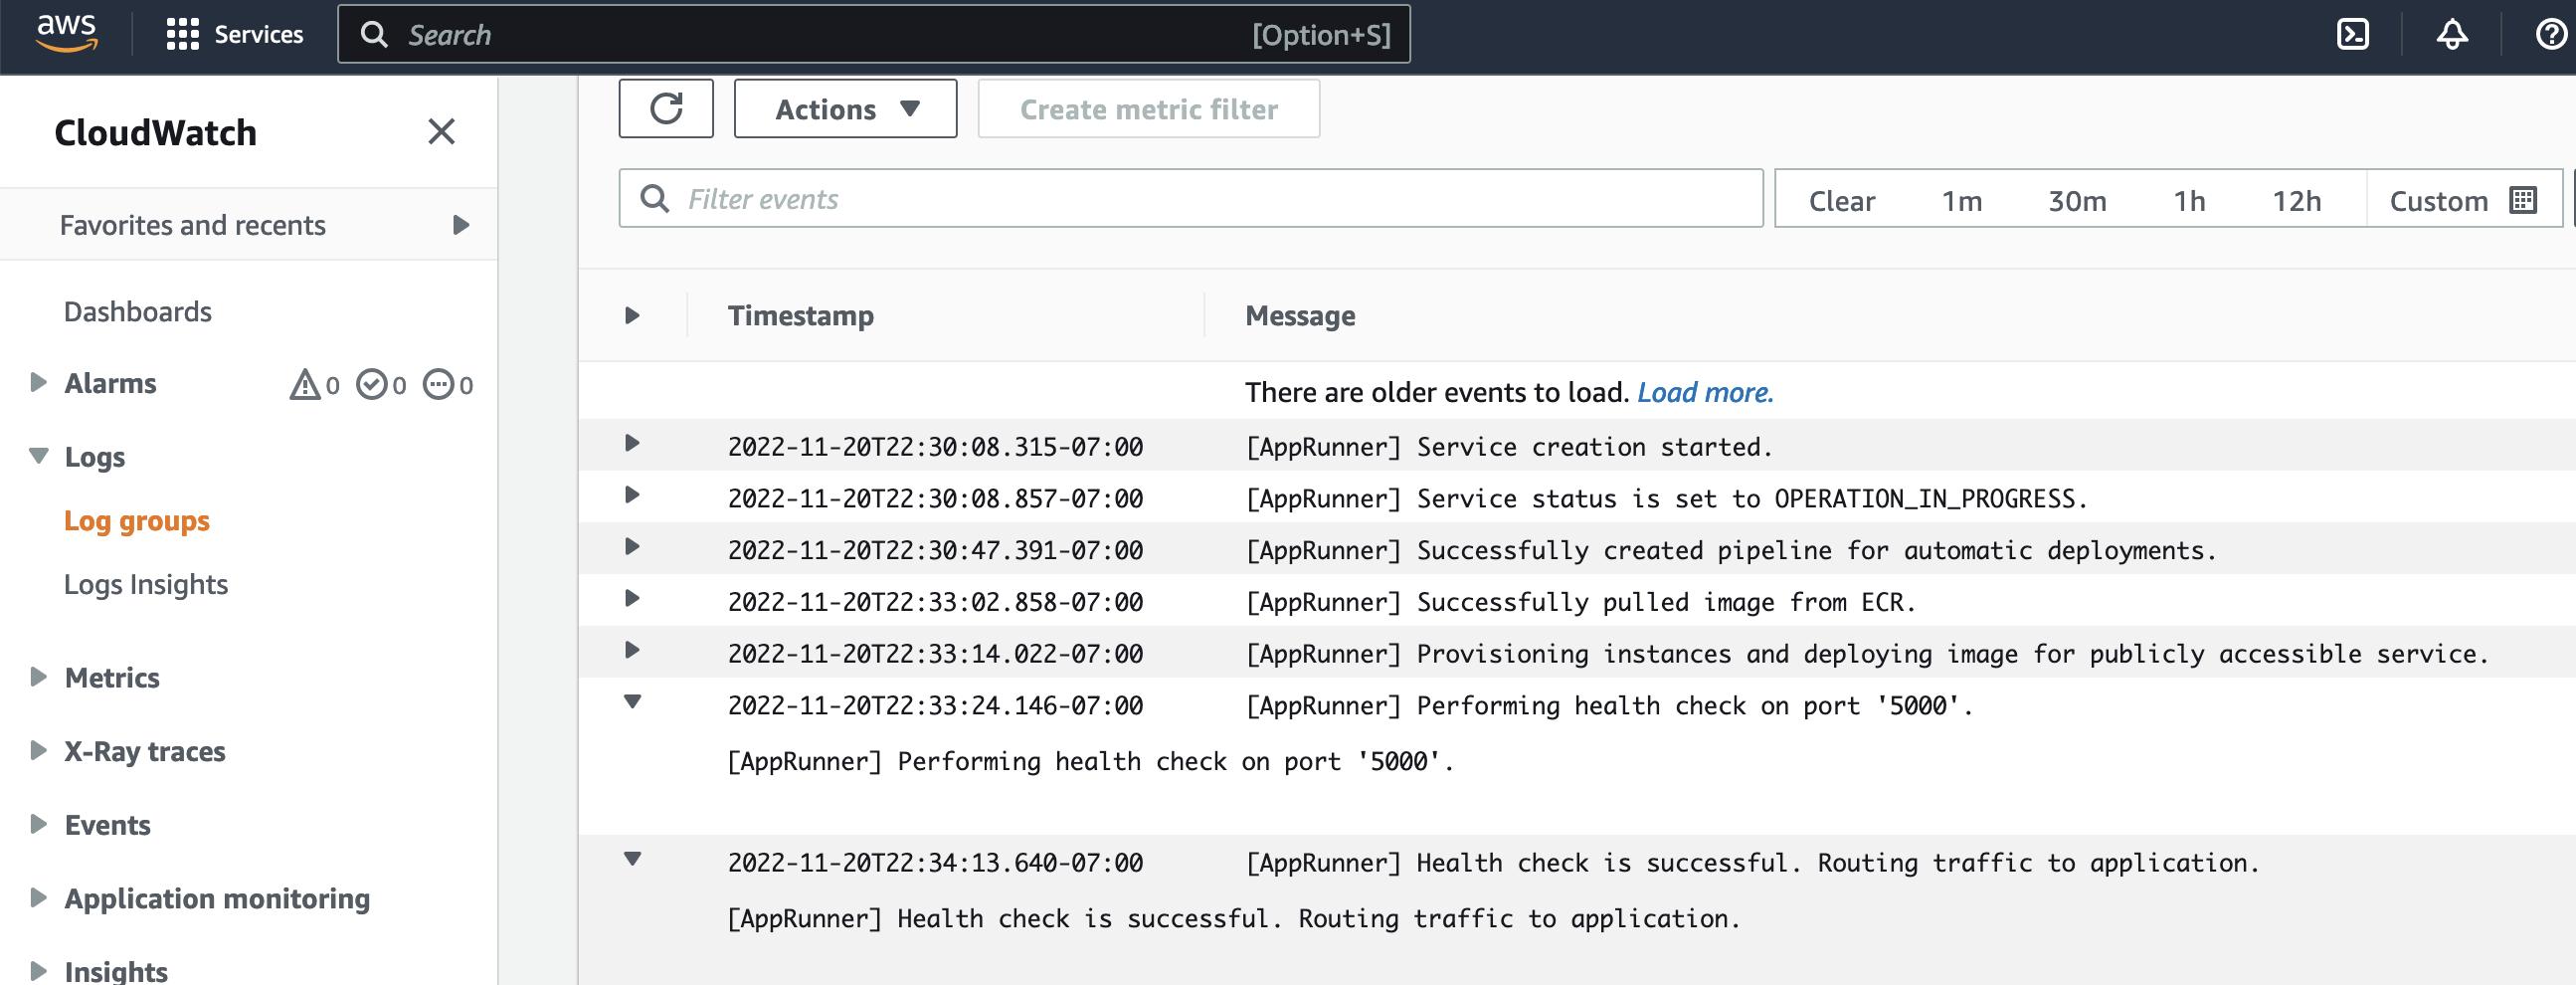The width and height of the screenshot is (2576, 985).
Task: Refresh the log events list
Action: 665,108
